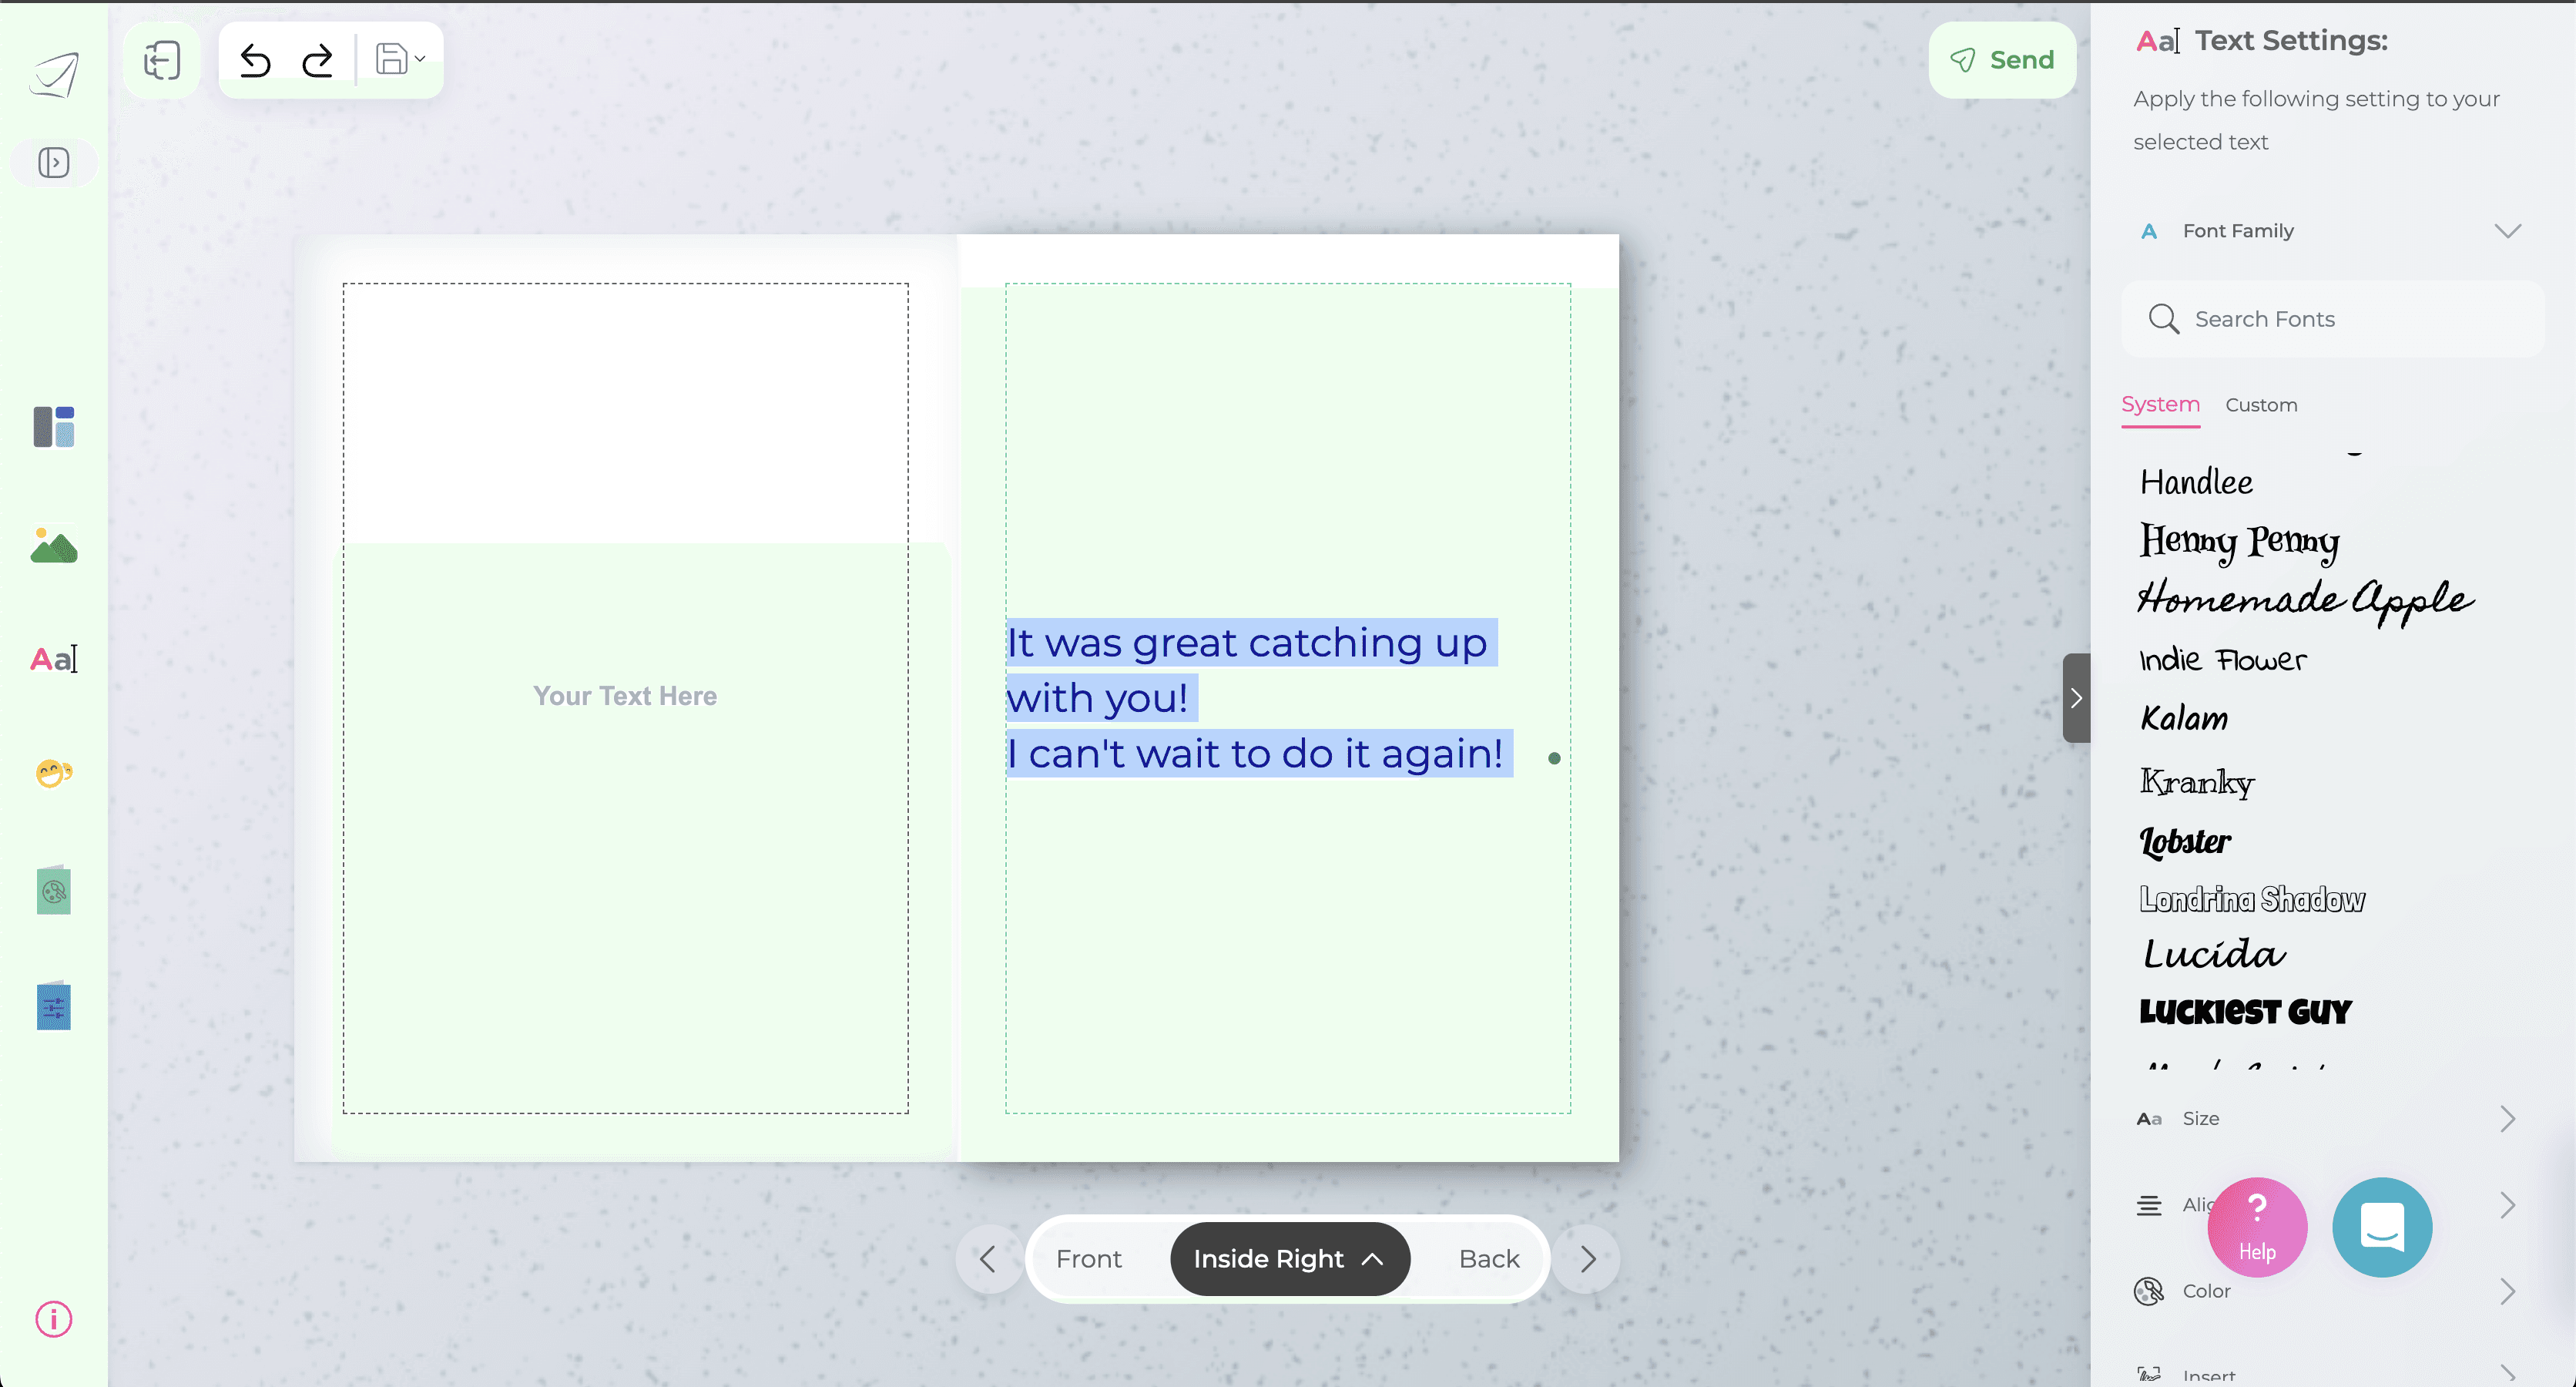Click the undo arrow icon
The width and height of the screenshot is (2576, 1387).
coord(256,61)
